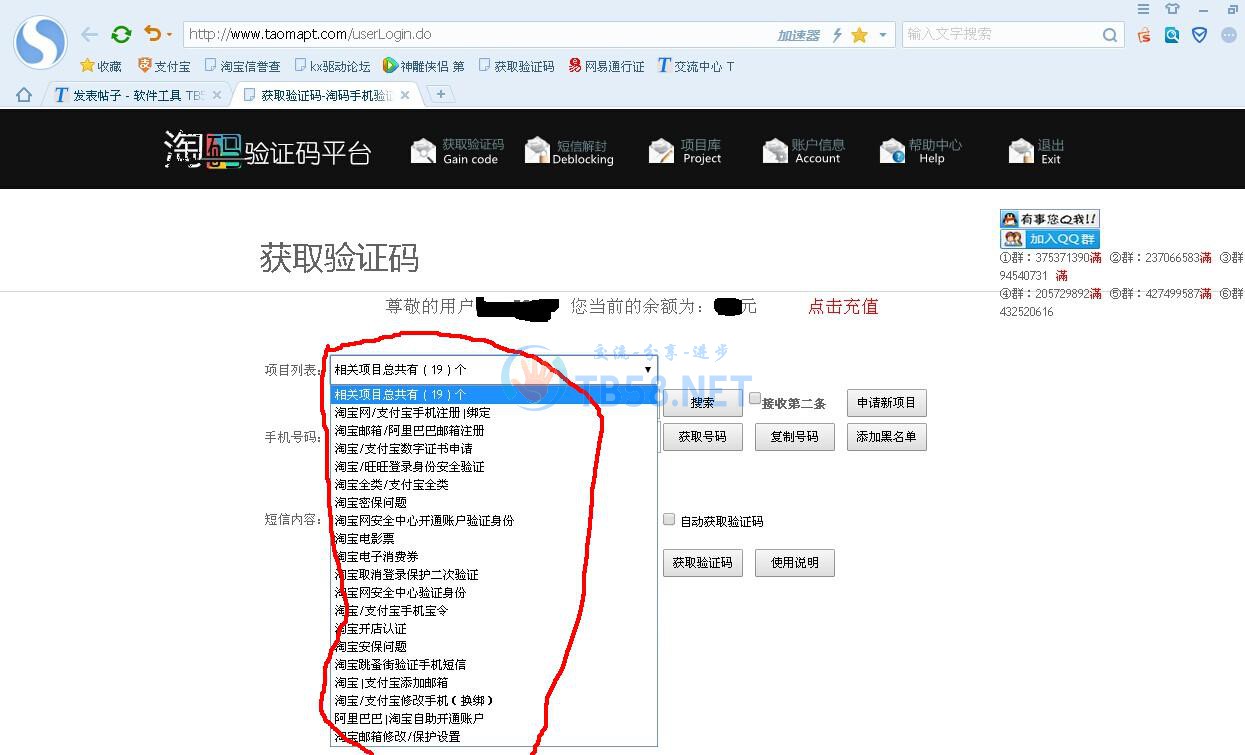
Task: Close the 发表帖子 tab
Action: pyautogui.click(x=217, y=95)
